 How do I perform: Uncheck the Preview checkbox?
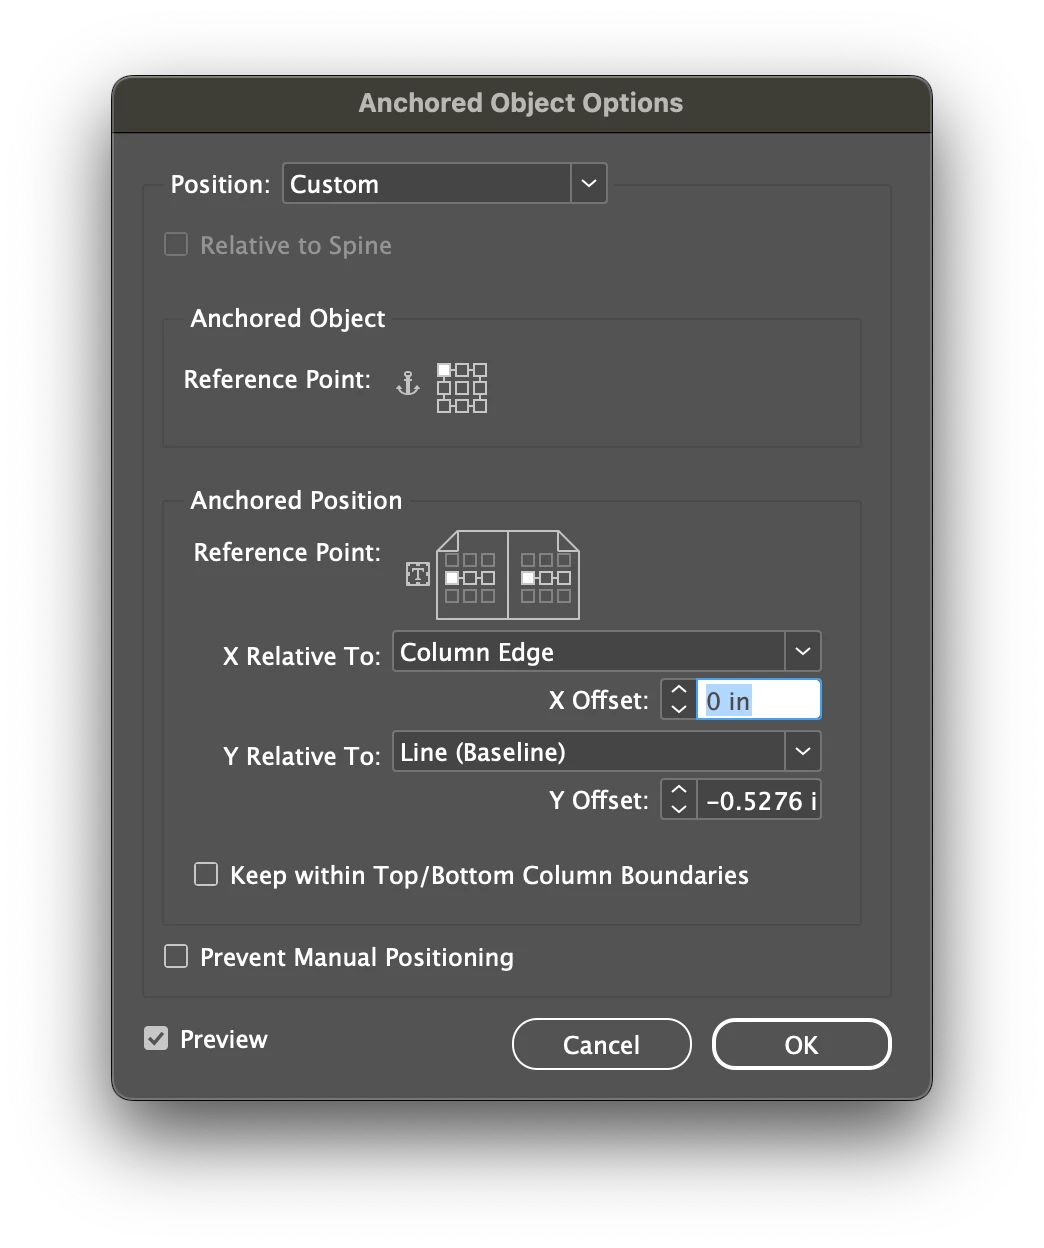(156, 1039)
